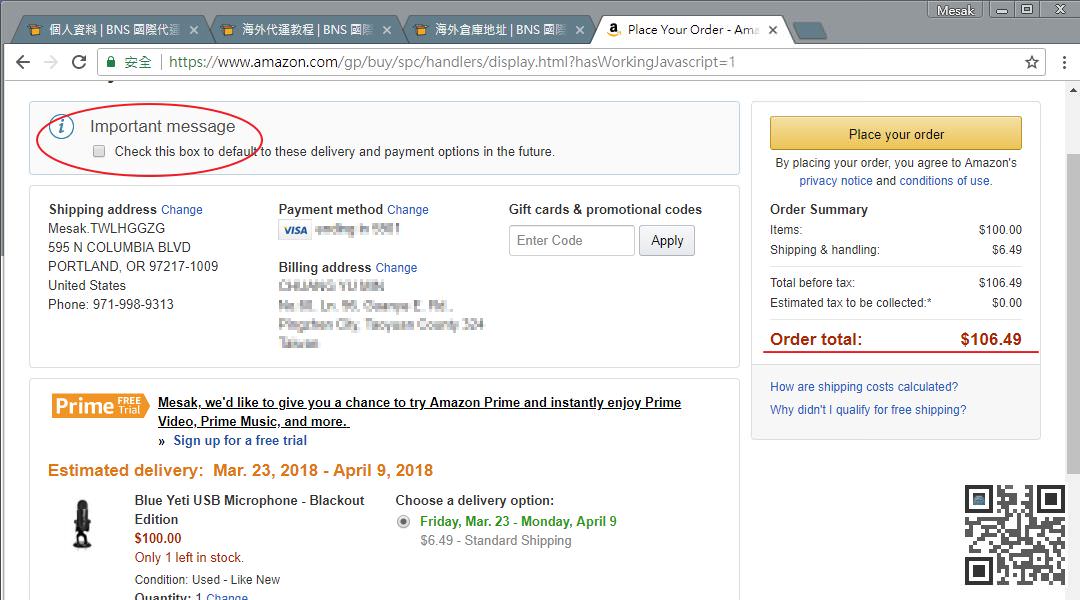Click the info icon beside Important message
The image size is (1080, 600).
62,127
